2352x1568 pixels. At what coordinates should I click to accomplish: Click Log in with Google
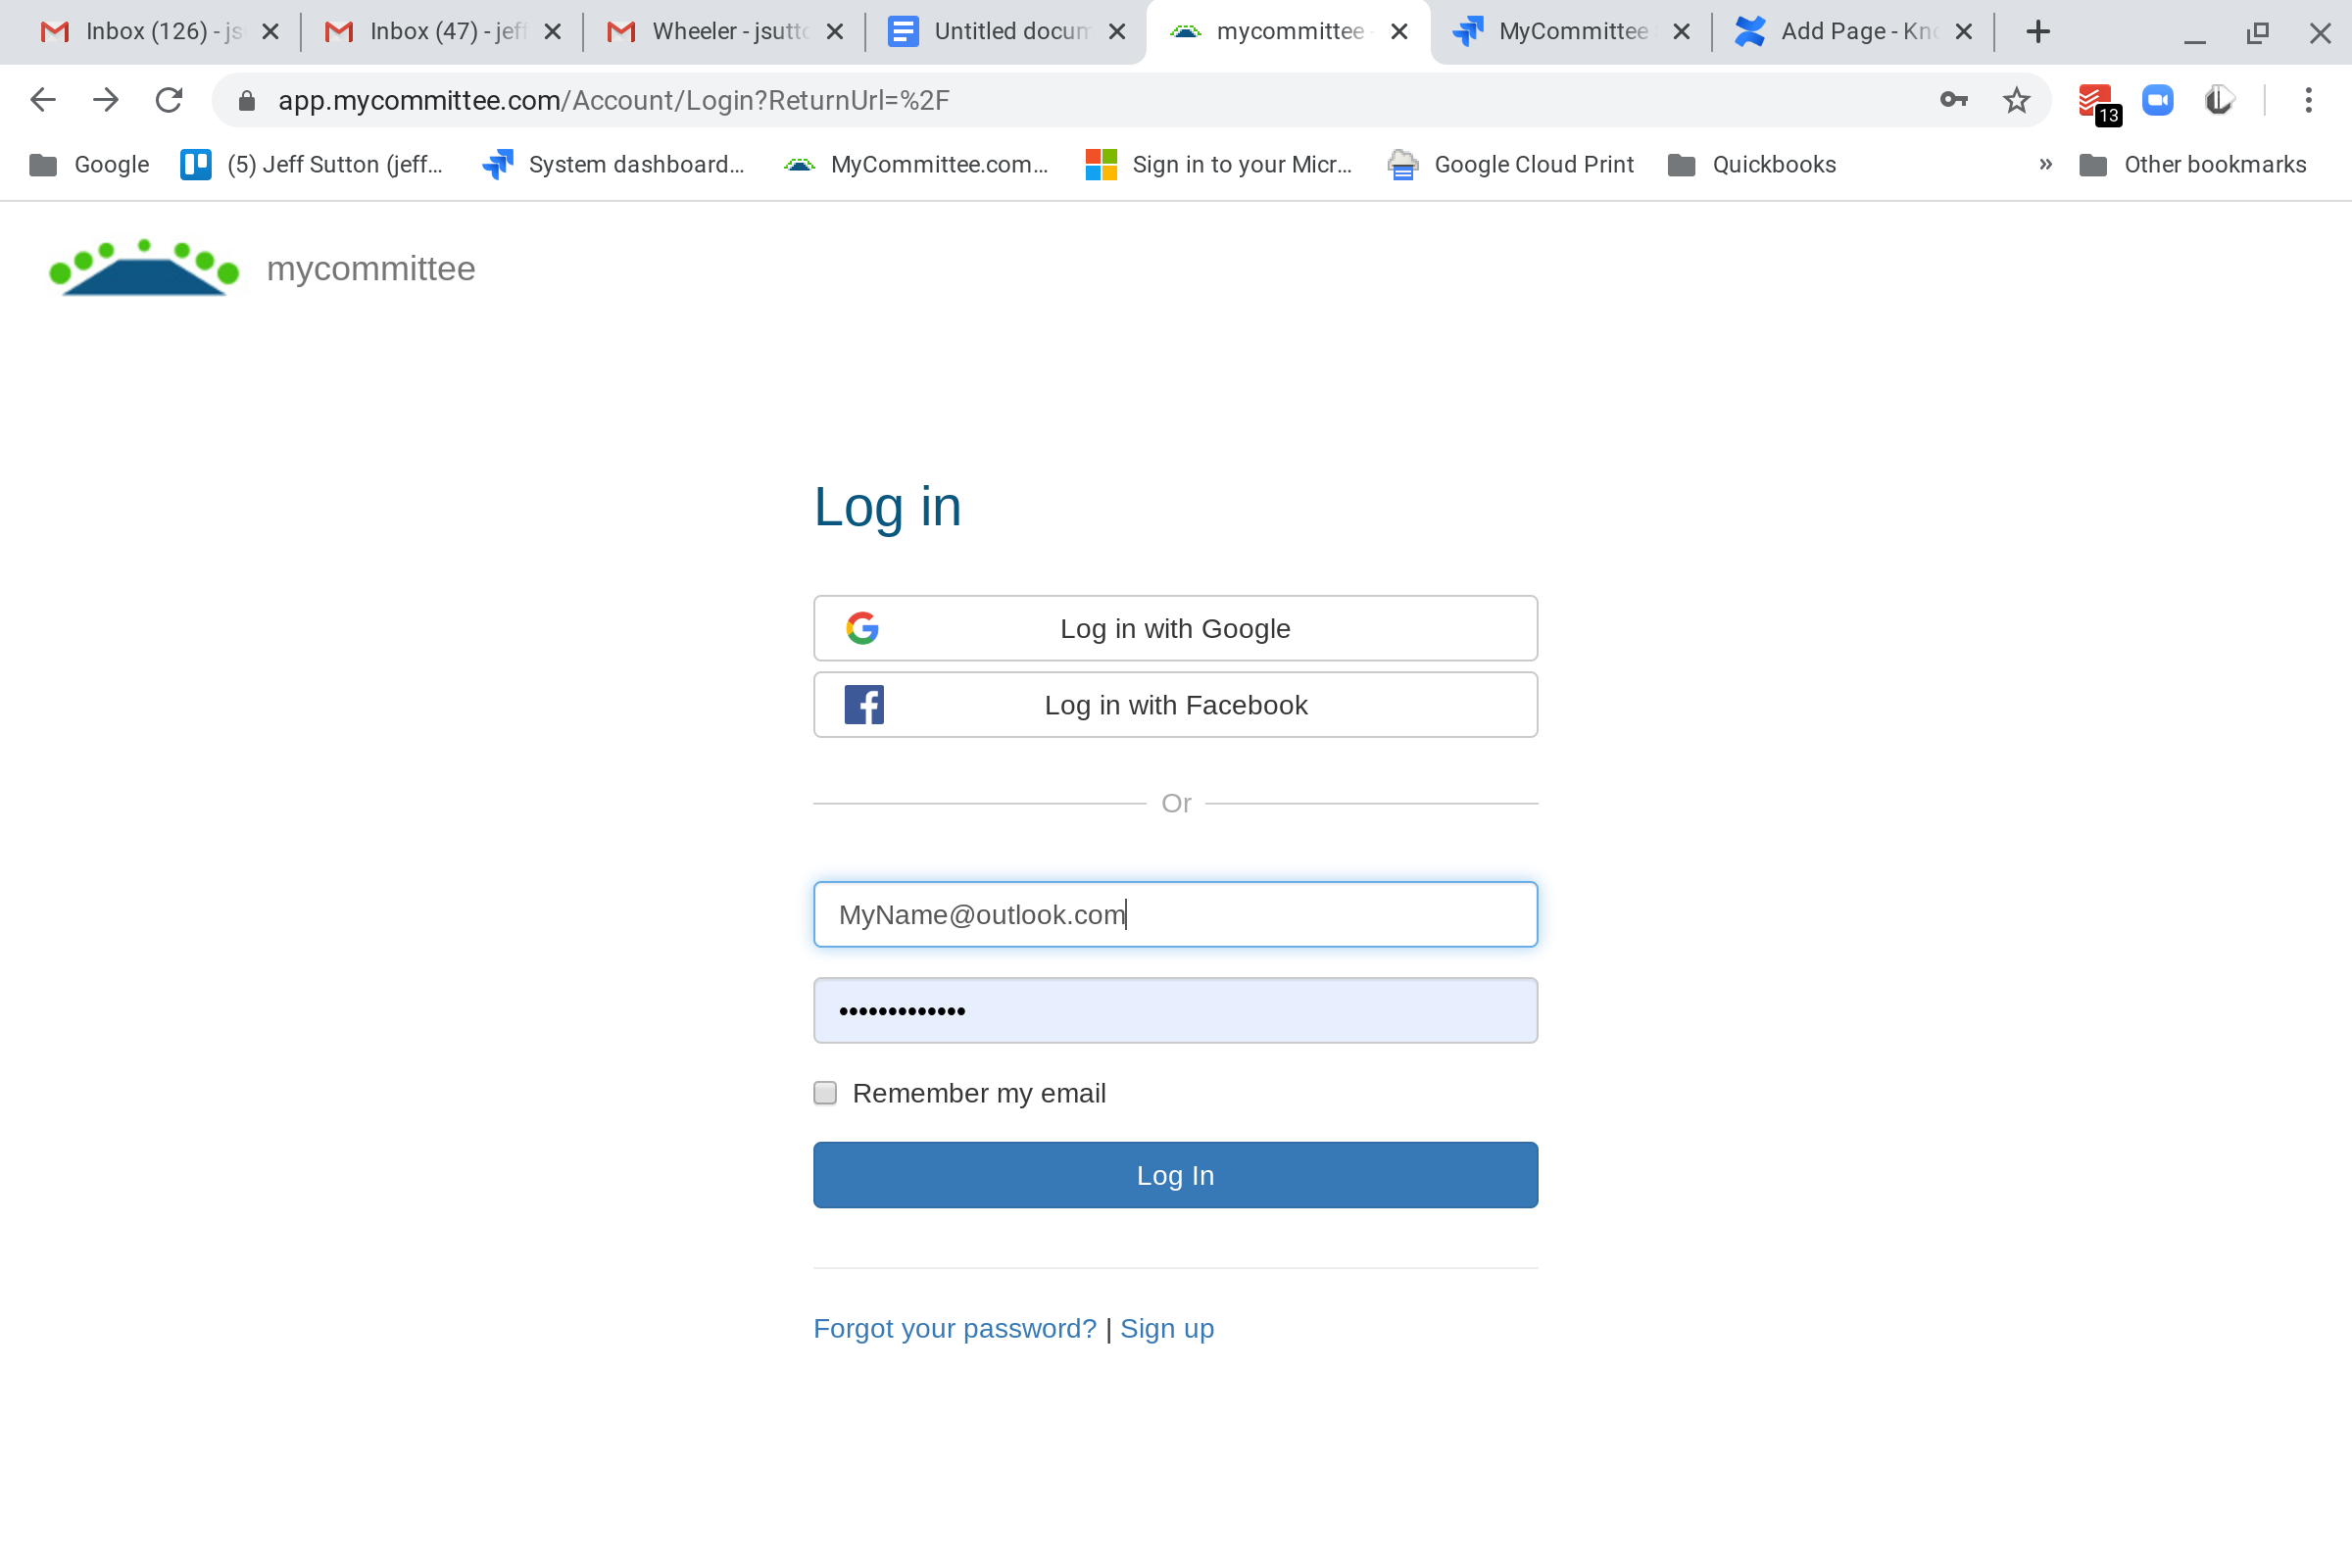click(1175, 628)
